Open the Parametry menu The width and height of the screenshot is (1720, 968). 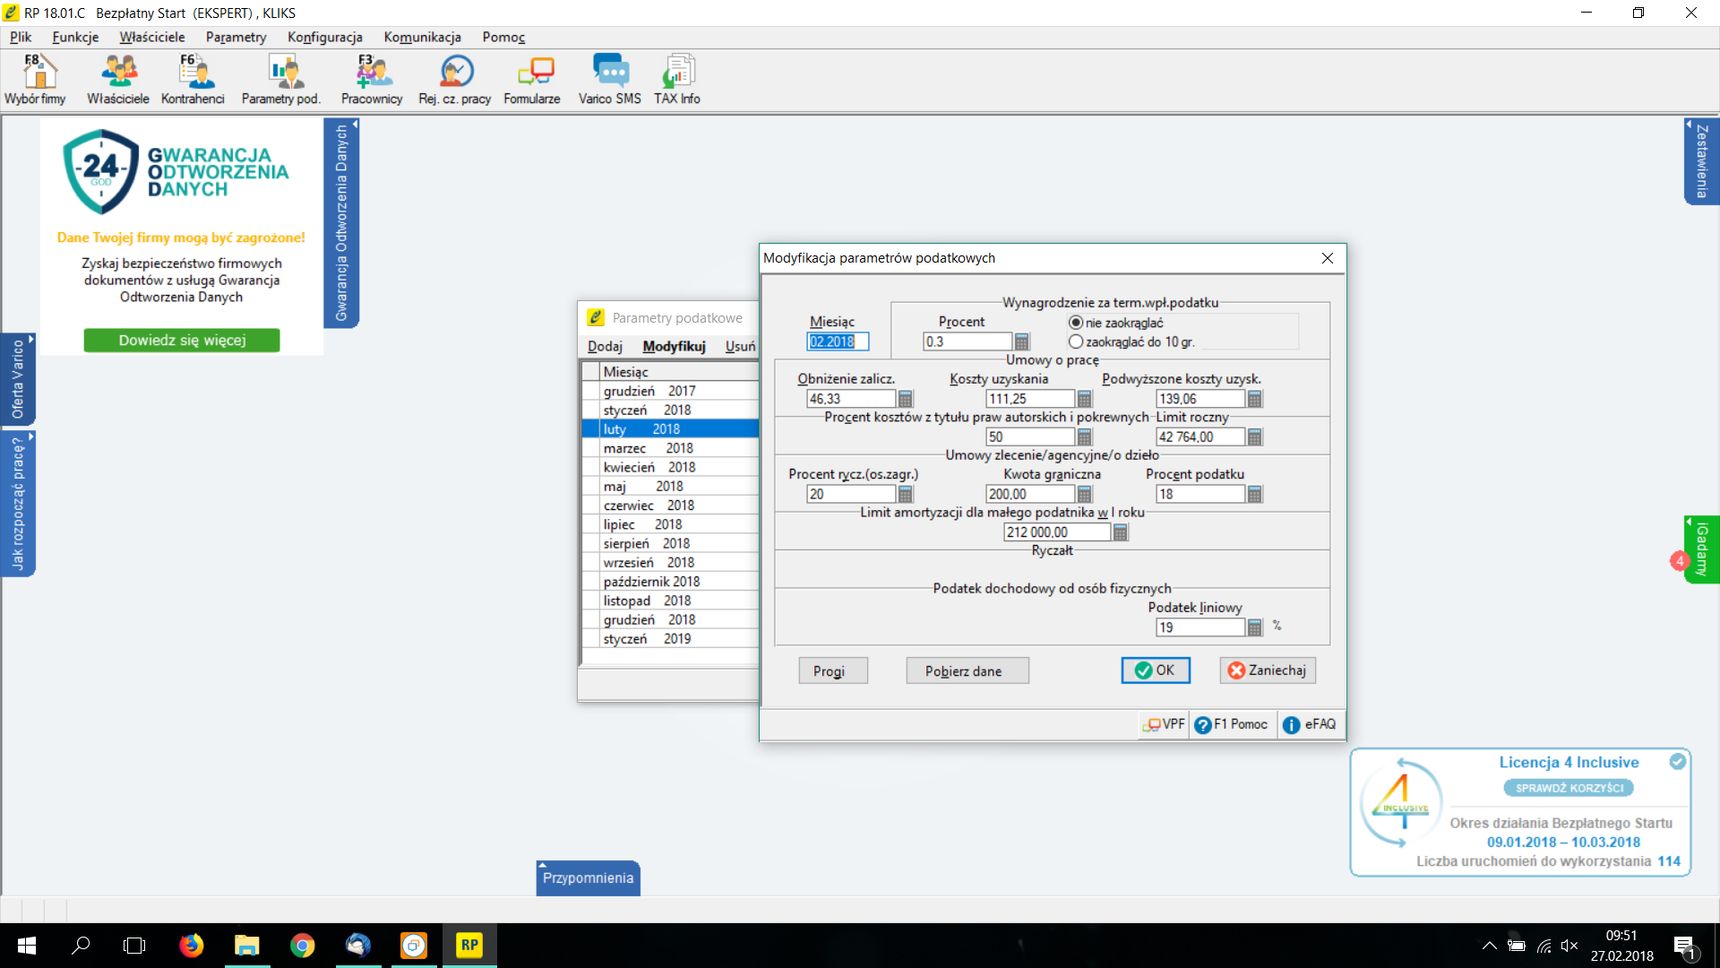coord(236,37)
